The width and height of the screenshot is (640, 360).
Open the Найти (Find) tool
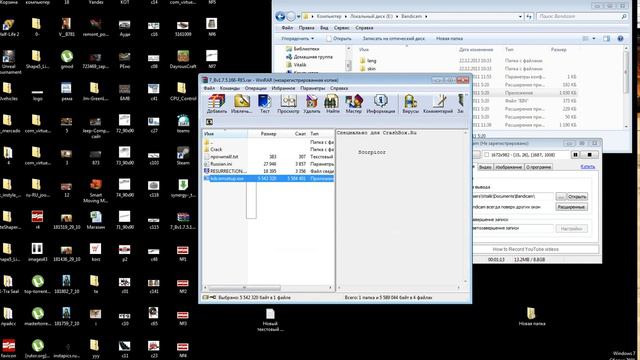[332, 104]
